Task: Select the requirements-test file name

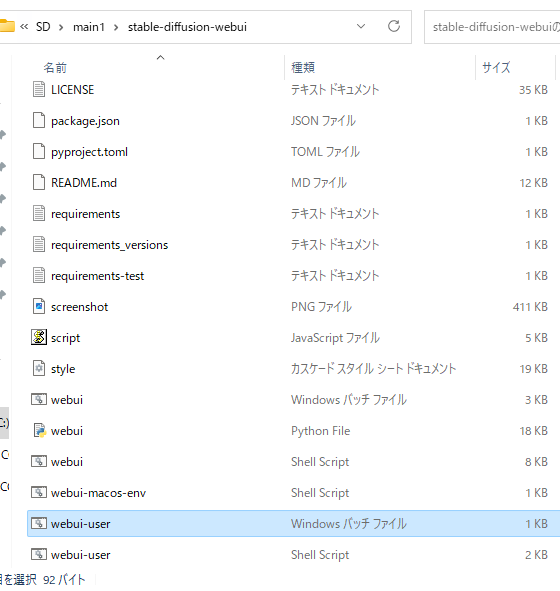Action: (97, 276)
